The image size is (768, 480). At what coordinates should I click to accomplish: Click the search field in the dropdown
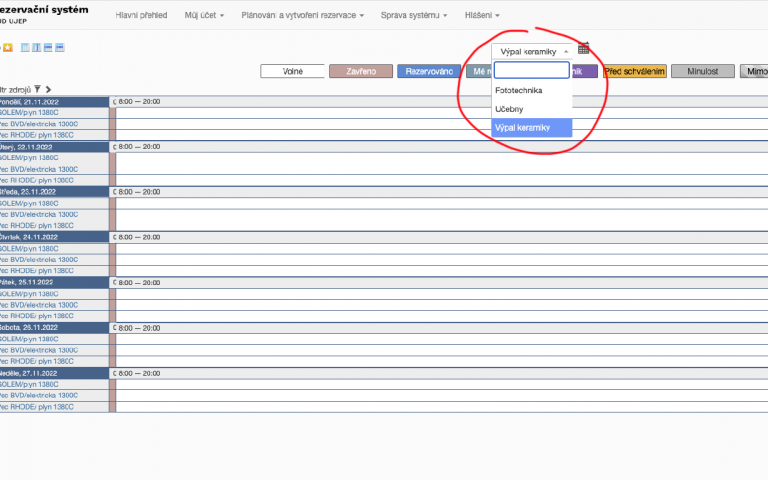(531, 70)
